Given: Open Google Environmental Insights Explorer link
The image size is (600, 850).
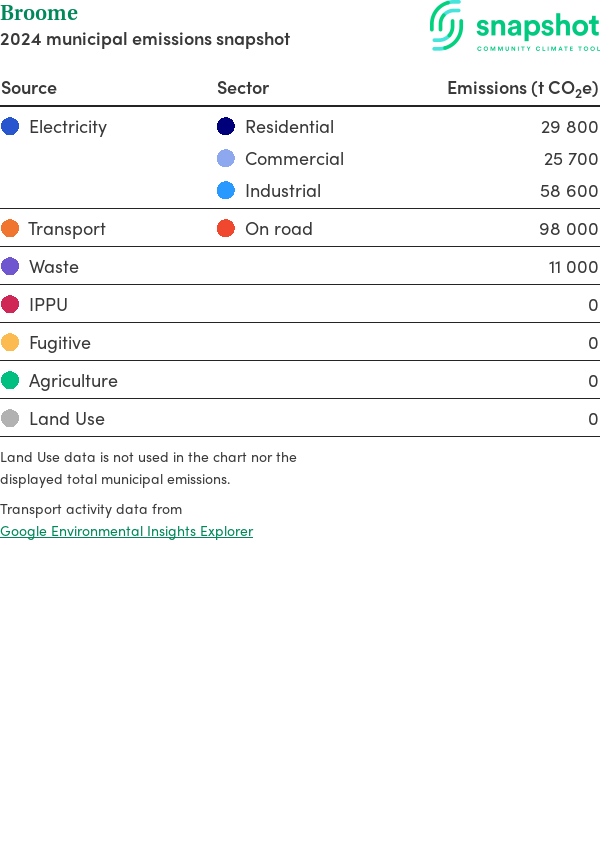Looking at the screenshot, I should point(127,531).
